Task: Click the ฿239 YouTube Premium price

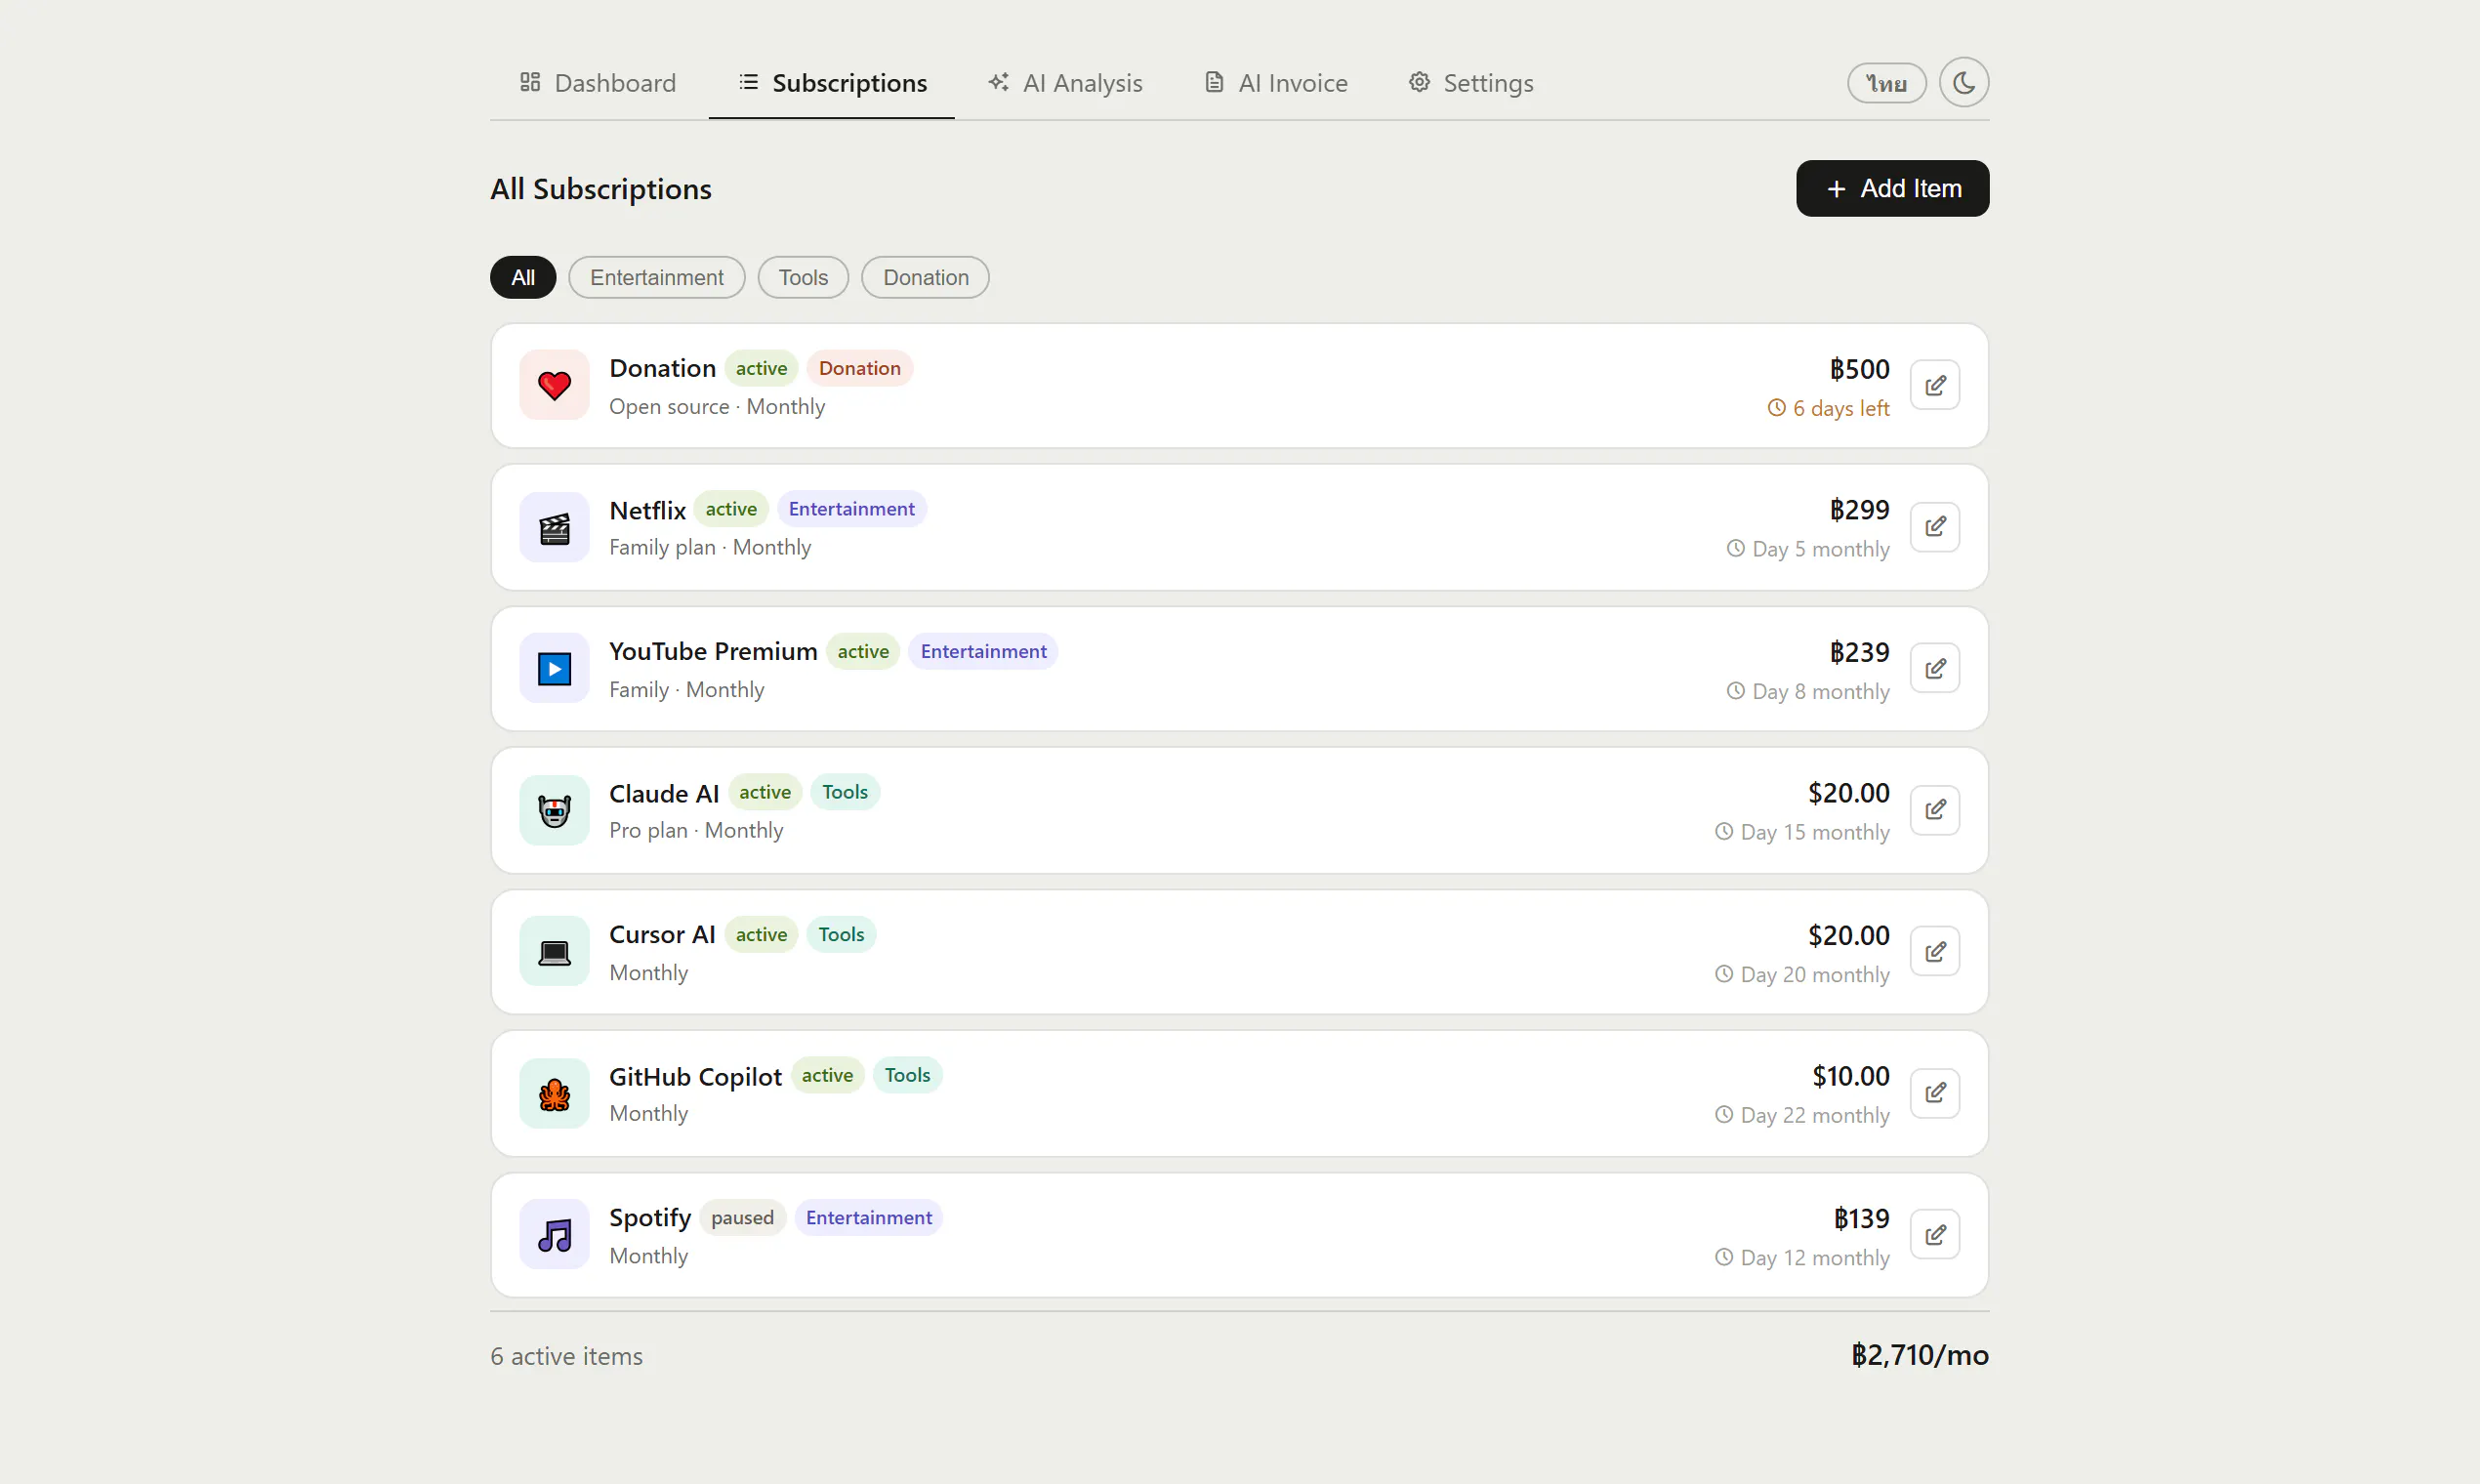Action: click(x=1859, y=653)
